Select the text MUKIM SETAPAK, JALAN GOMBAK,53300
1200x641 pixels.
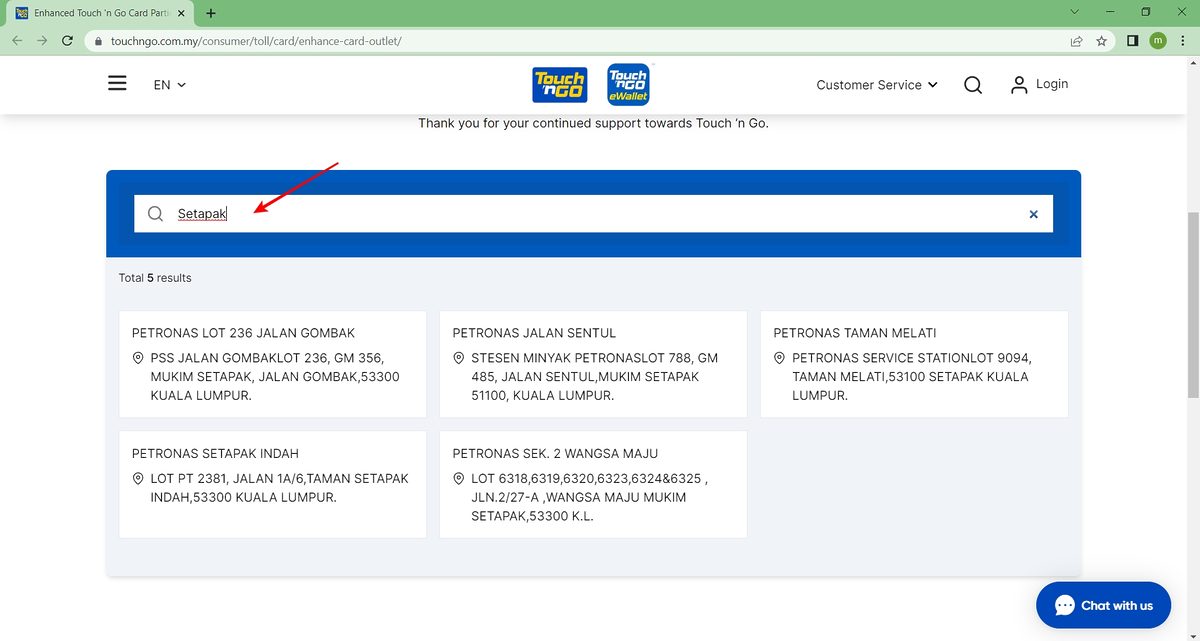coord(275,377)
